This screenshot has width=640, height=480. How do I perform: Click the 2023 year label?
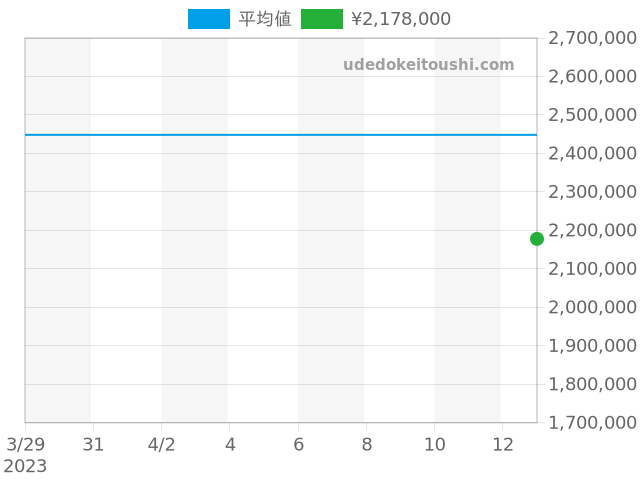(x=25, y=466)
